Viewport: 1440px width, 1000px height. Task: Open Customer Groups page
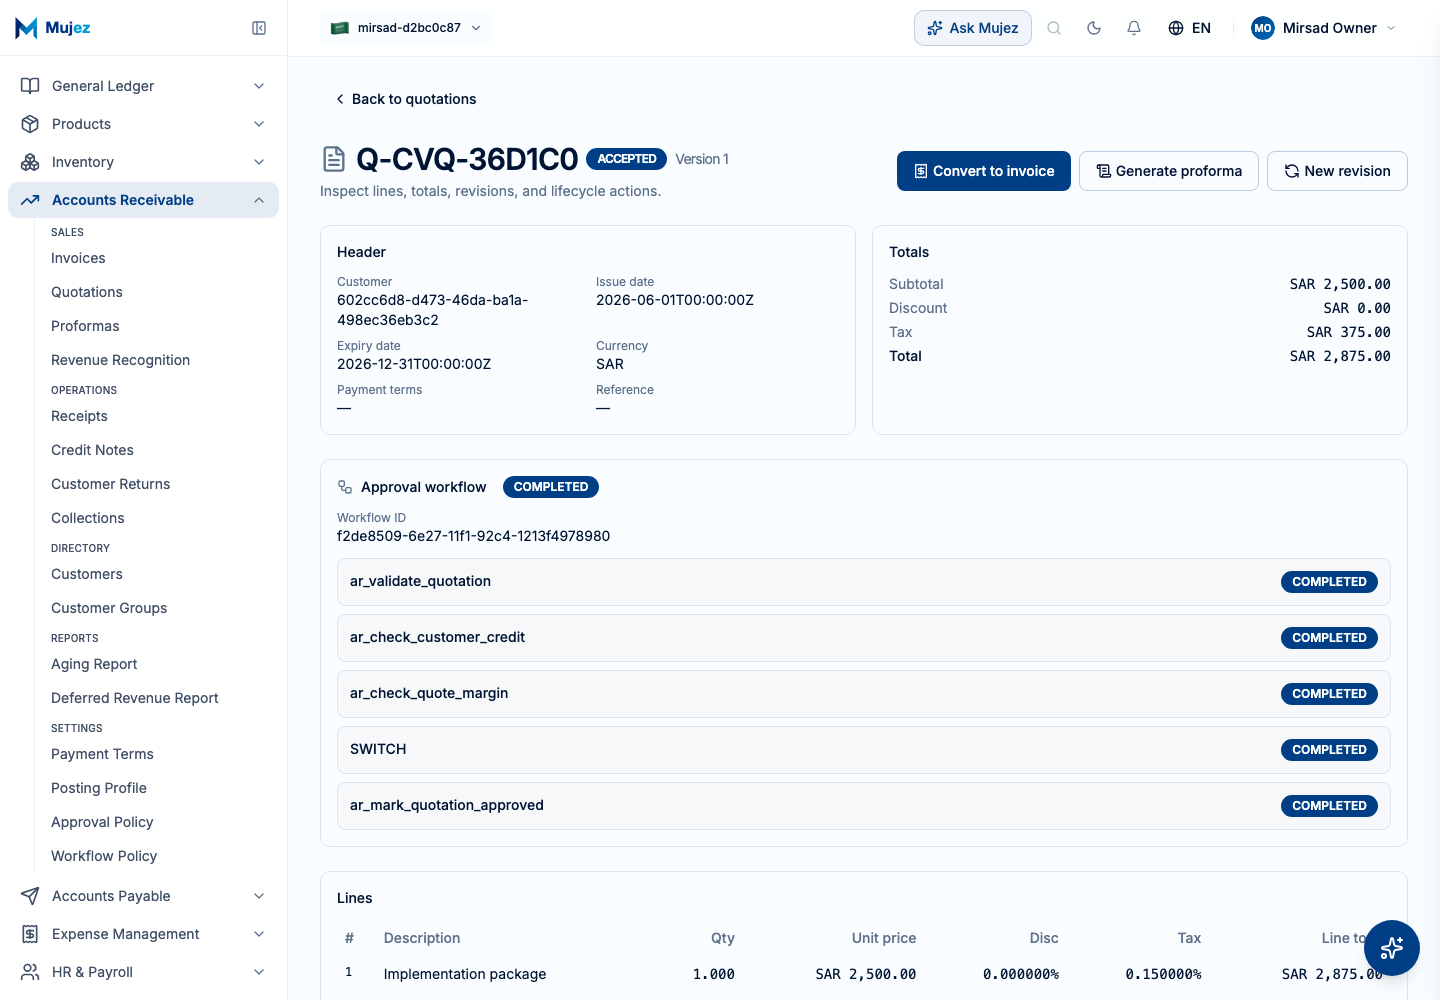coord(109,608)
